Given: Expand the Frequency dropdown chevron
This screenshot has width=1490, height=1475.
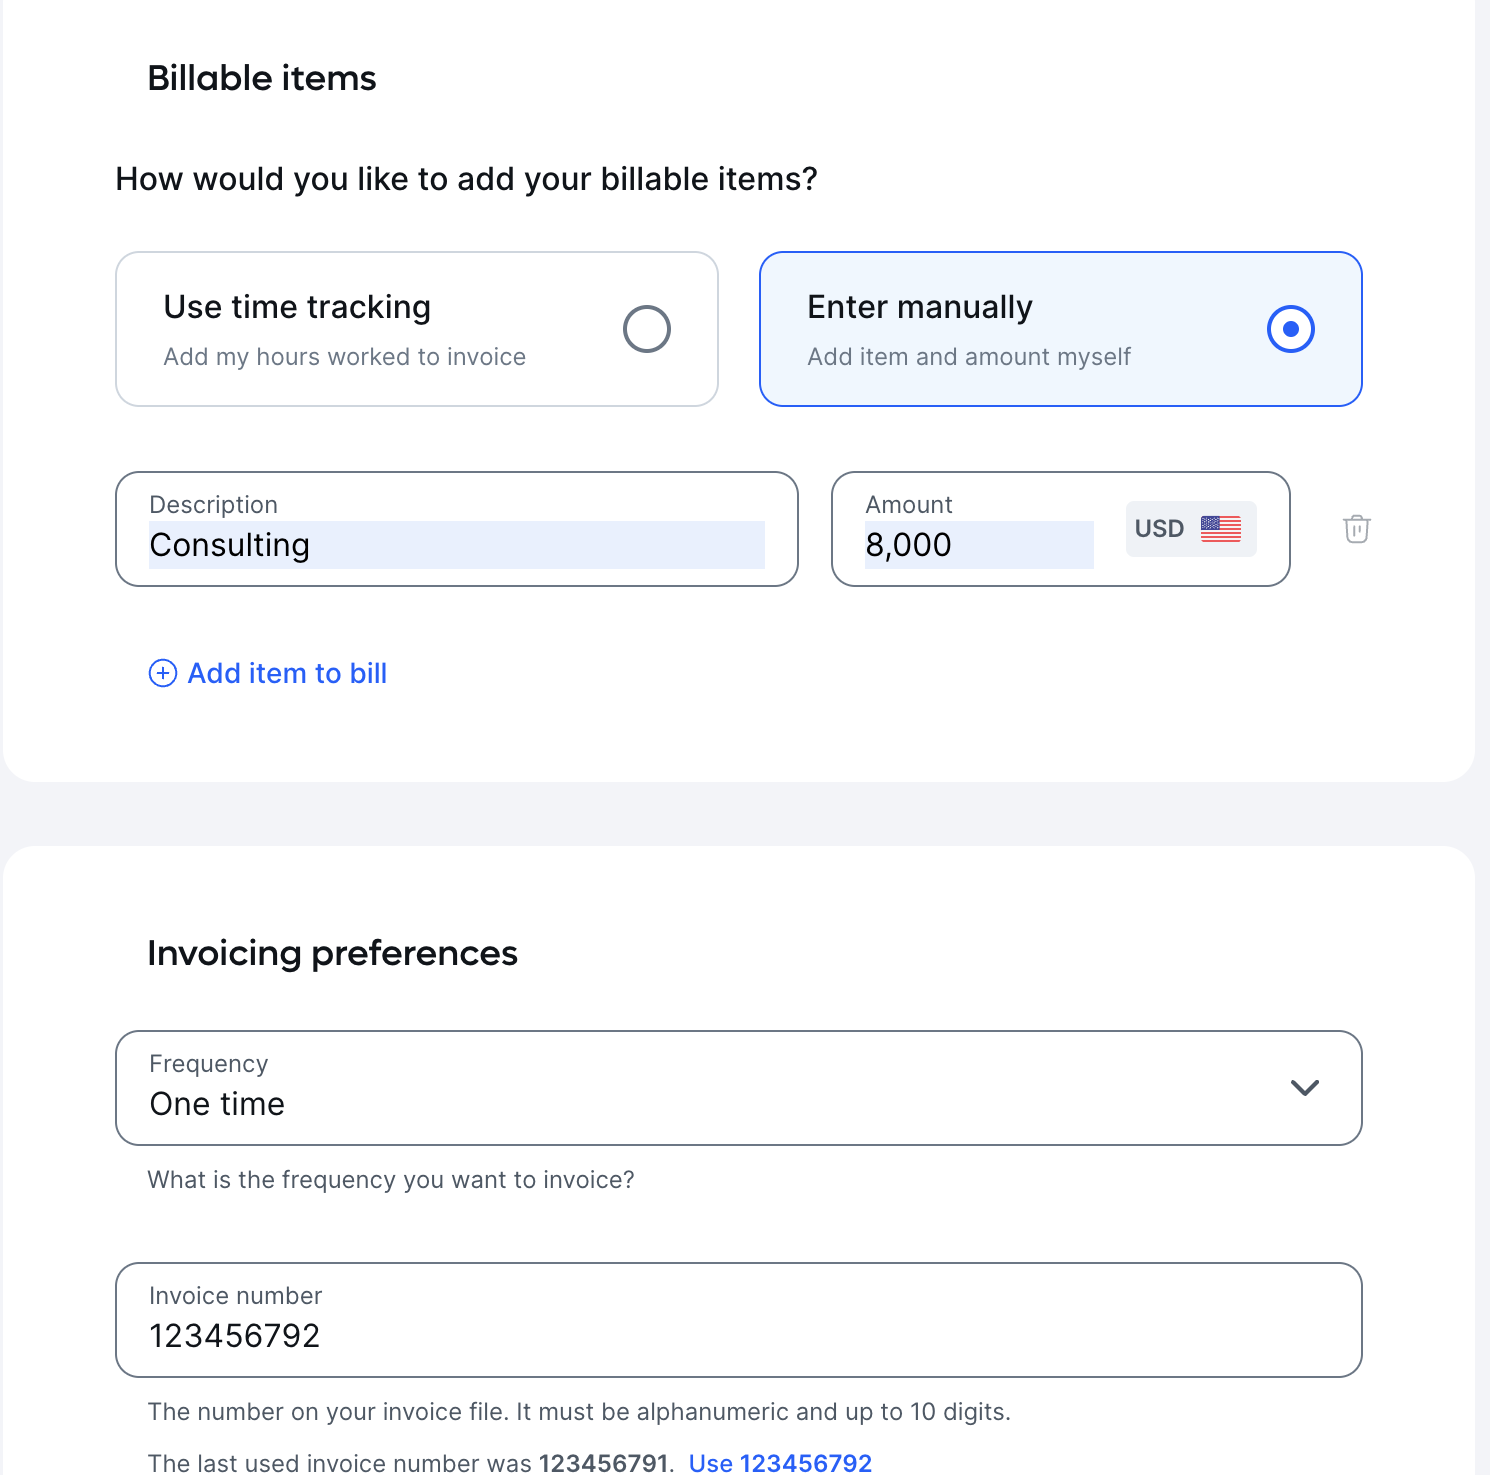Looking at the screenshot, I should 1305,1088.
